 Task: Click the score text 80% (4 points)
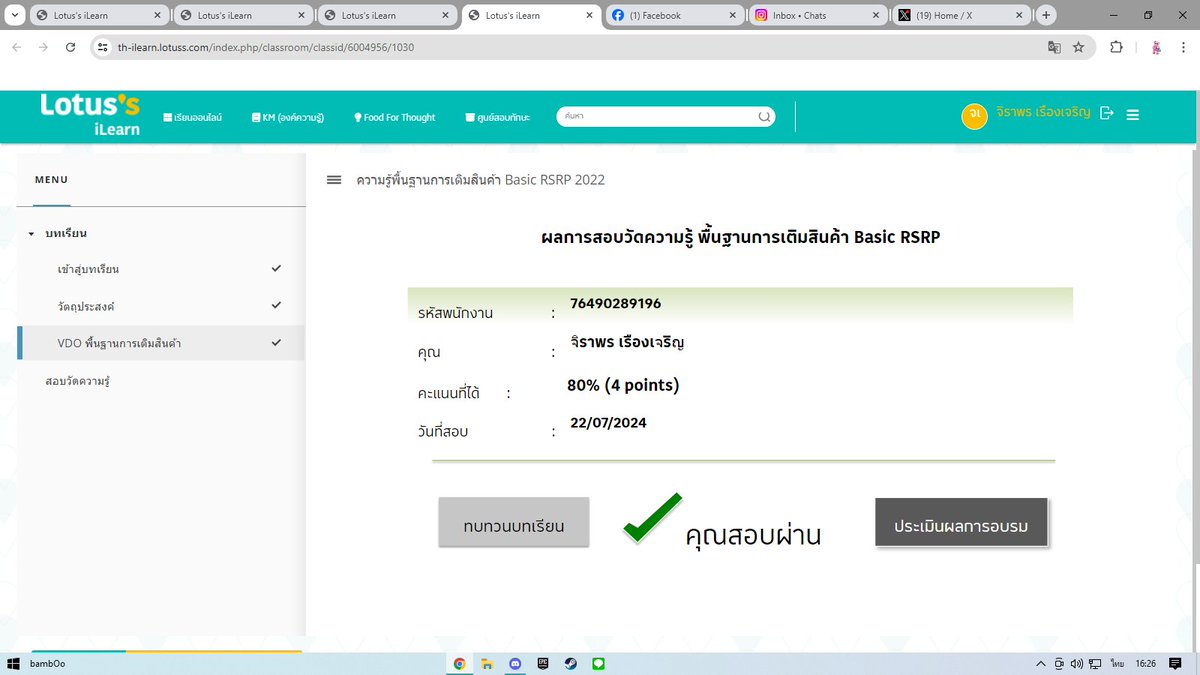[623, 385]
